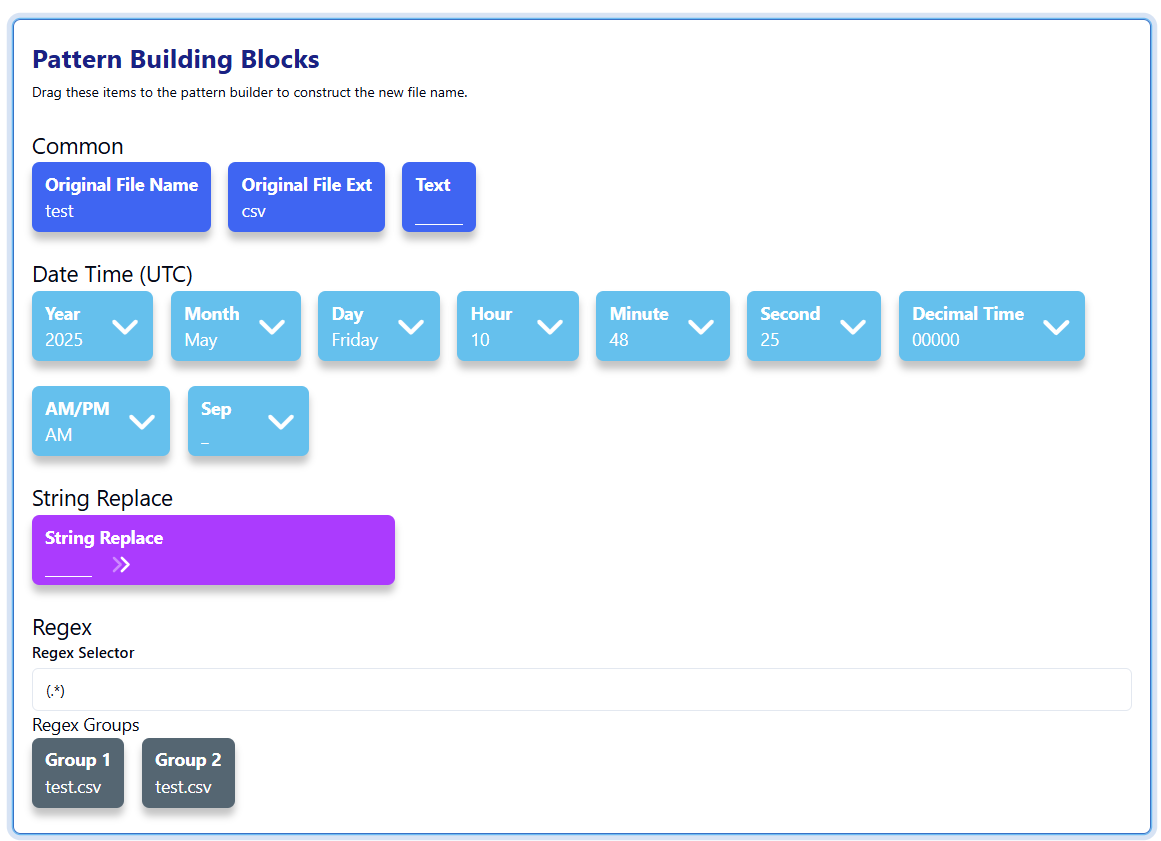Open the Month block chevron dropdown
Viewport: 1161px width, 841px height.
click(x=272, y=327)
